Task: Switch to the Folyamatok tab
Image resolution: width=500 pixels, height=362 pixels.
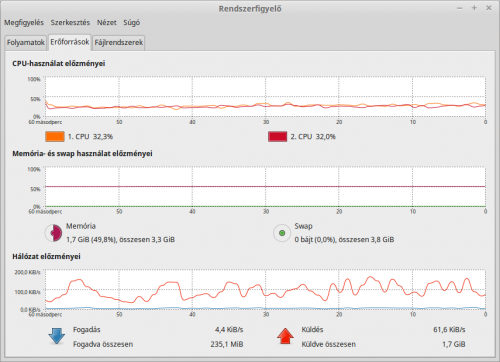Action: (x=26, y=43)
